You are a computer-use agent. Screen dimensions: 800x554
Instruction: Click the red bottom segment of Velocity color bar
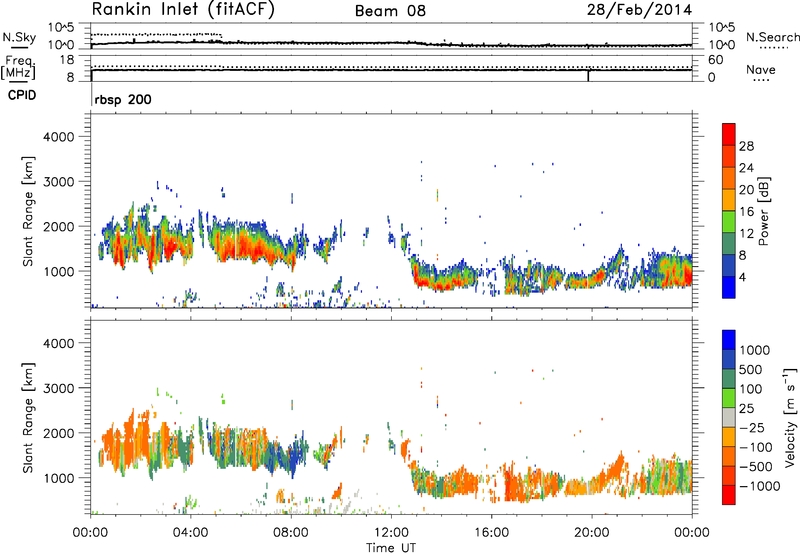(729, 495)
